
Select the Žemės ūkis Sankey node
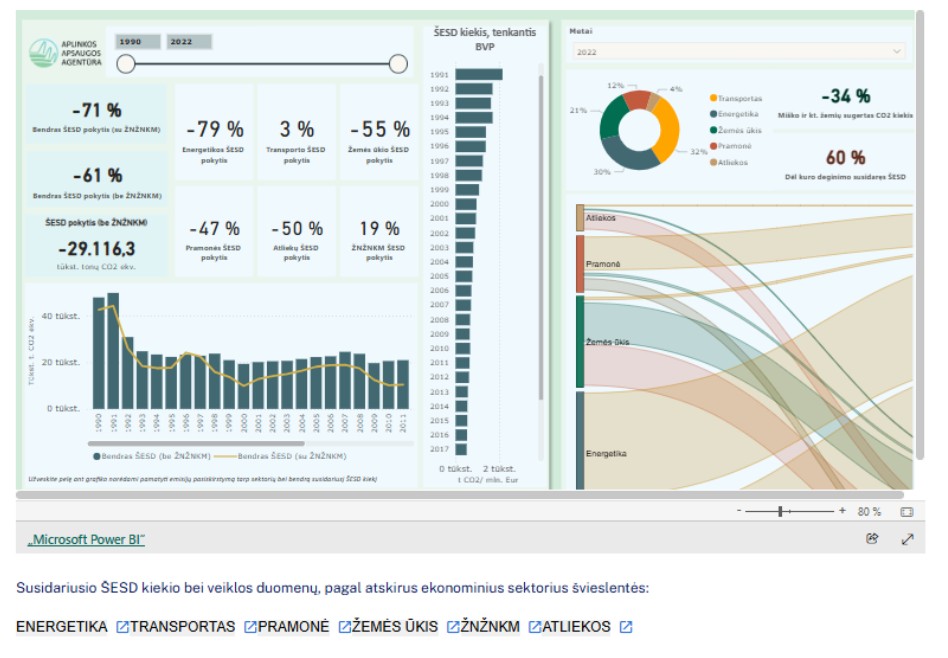pos(580,341)
